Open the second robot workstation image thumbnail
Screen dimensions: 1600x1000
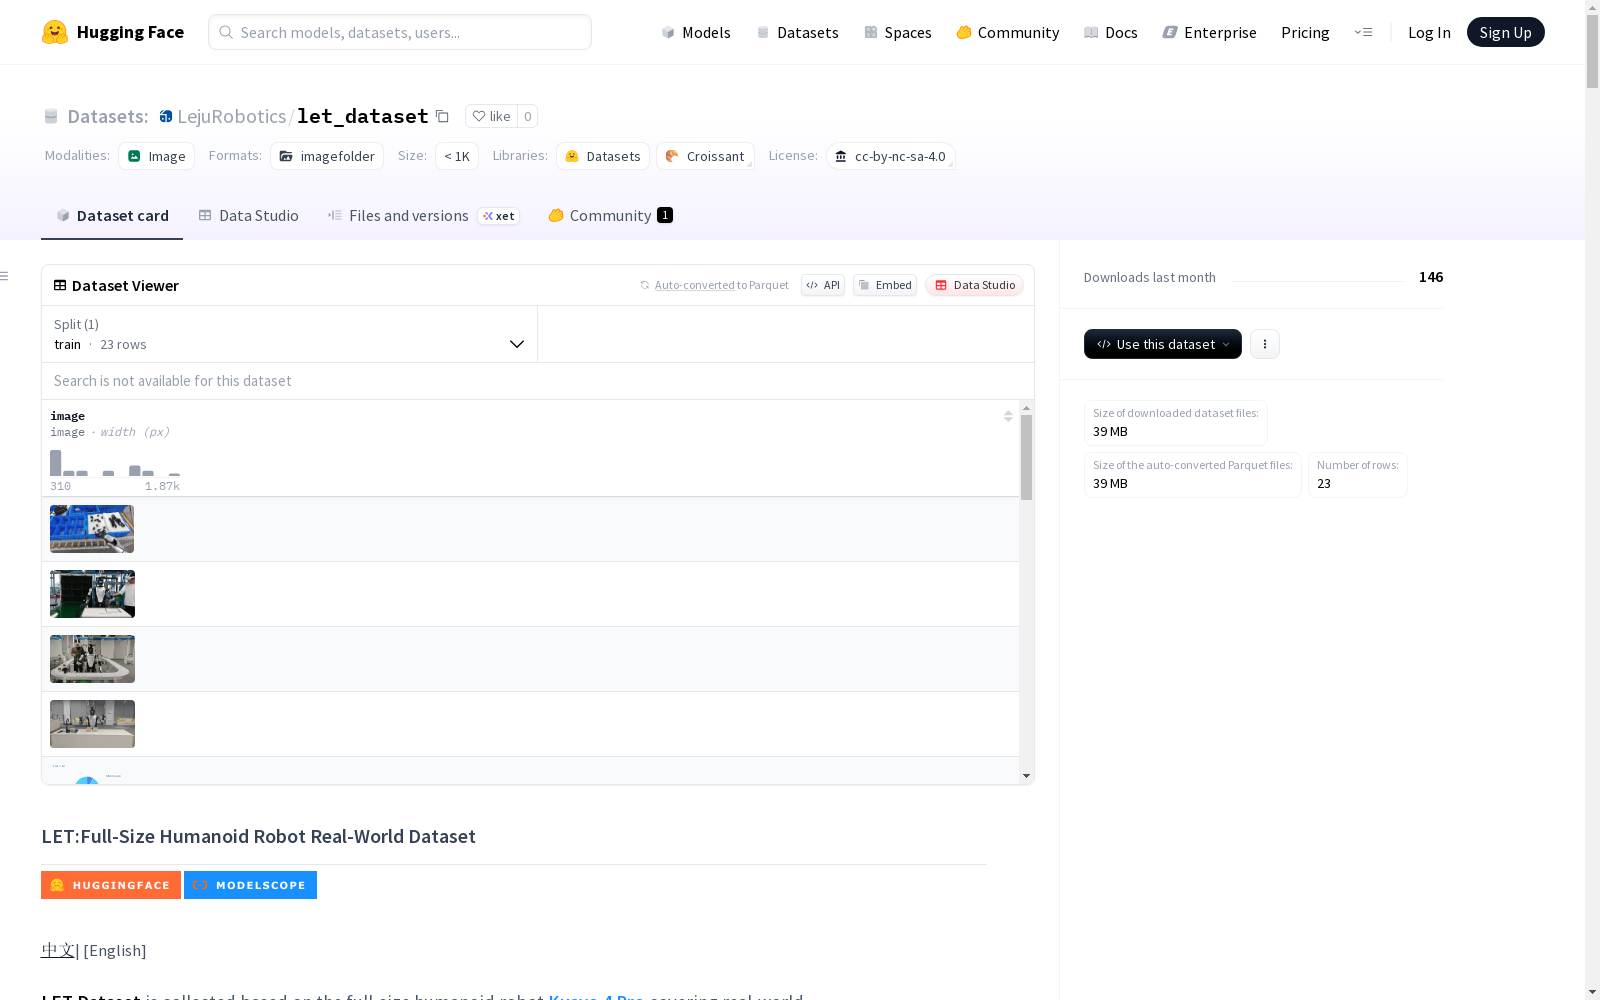tap(92, 594)
